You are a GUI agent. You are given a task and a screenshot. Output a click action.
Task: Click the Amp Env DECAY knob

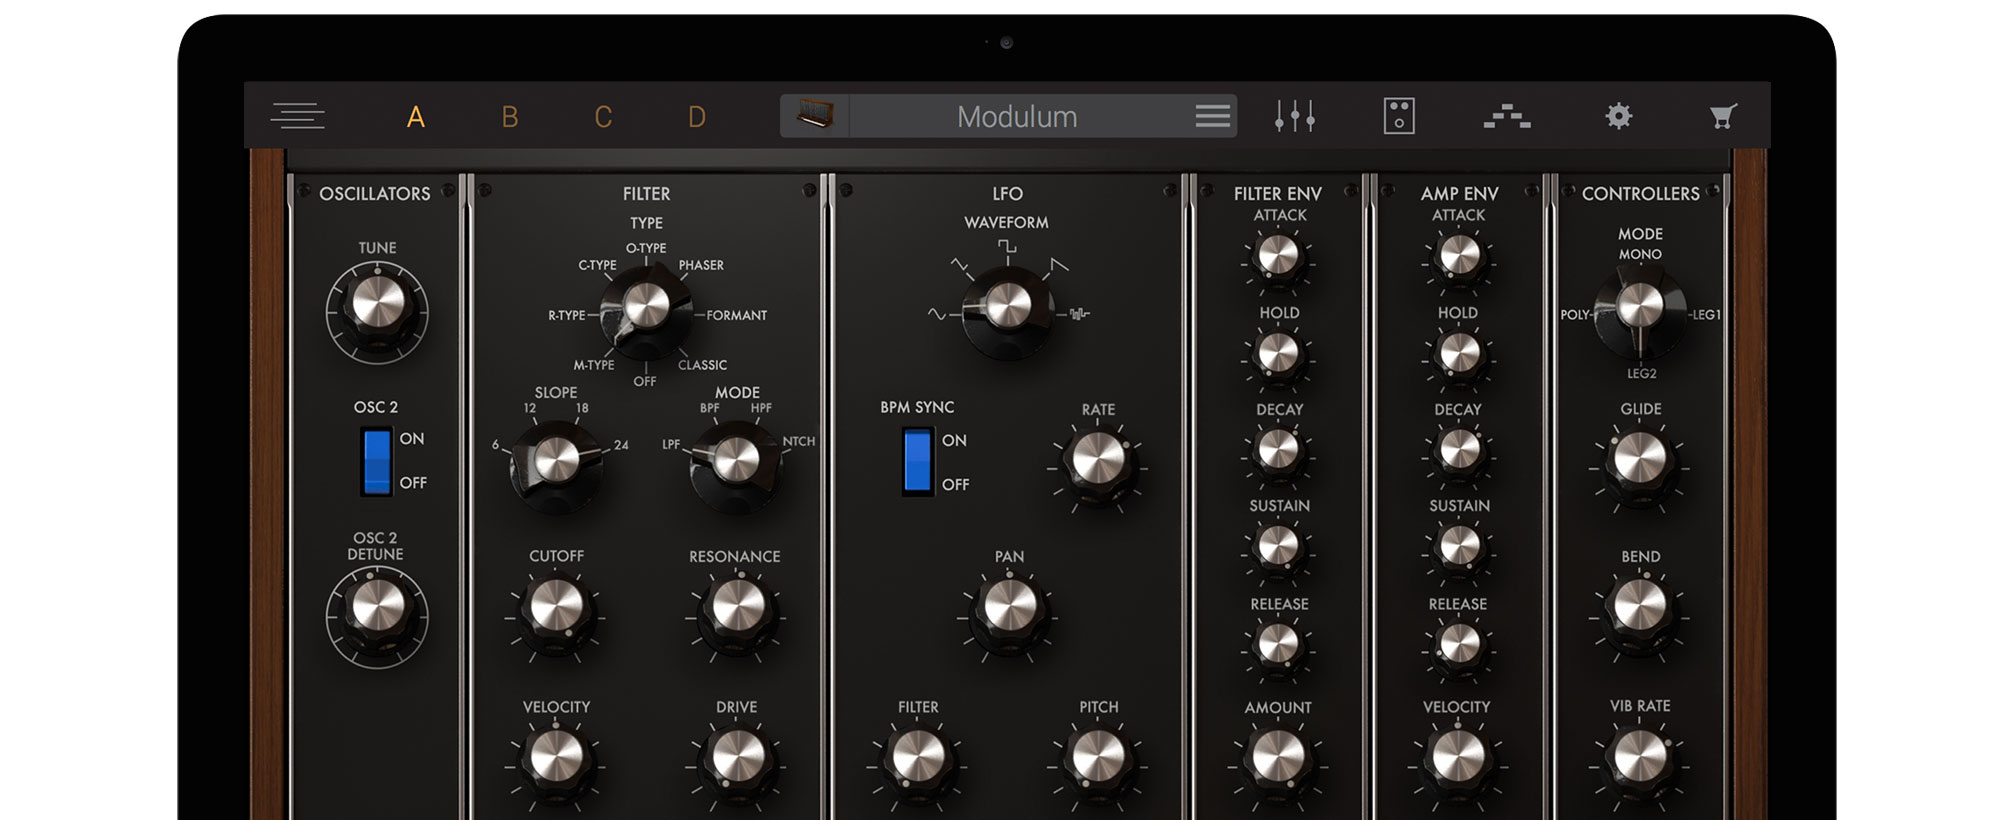(x=1459, y=451)
